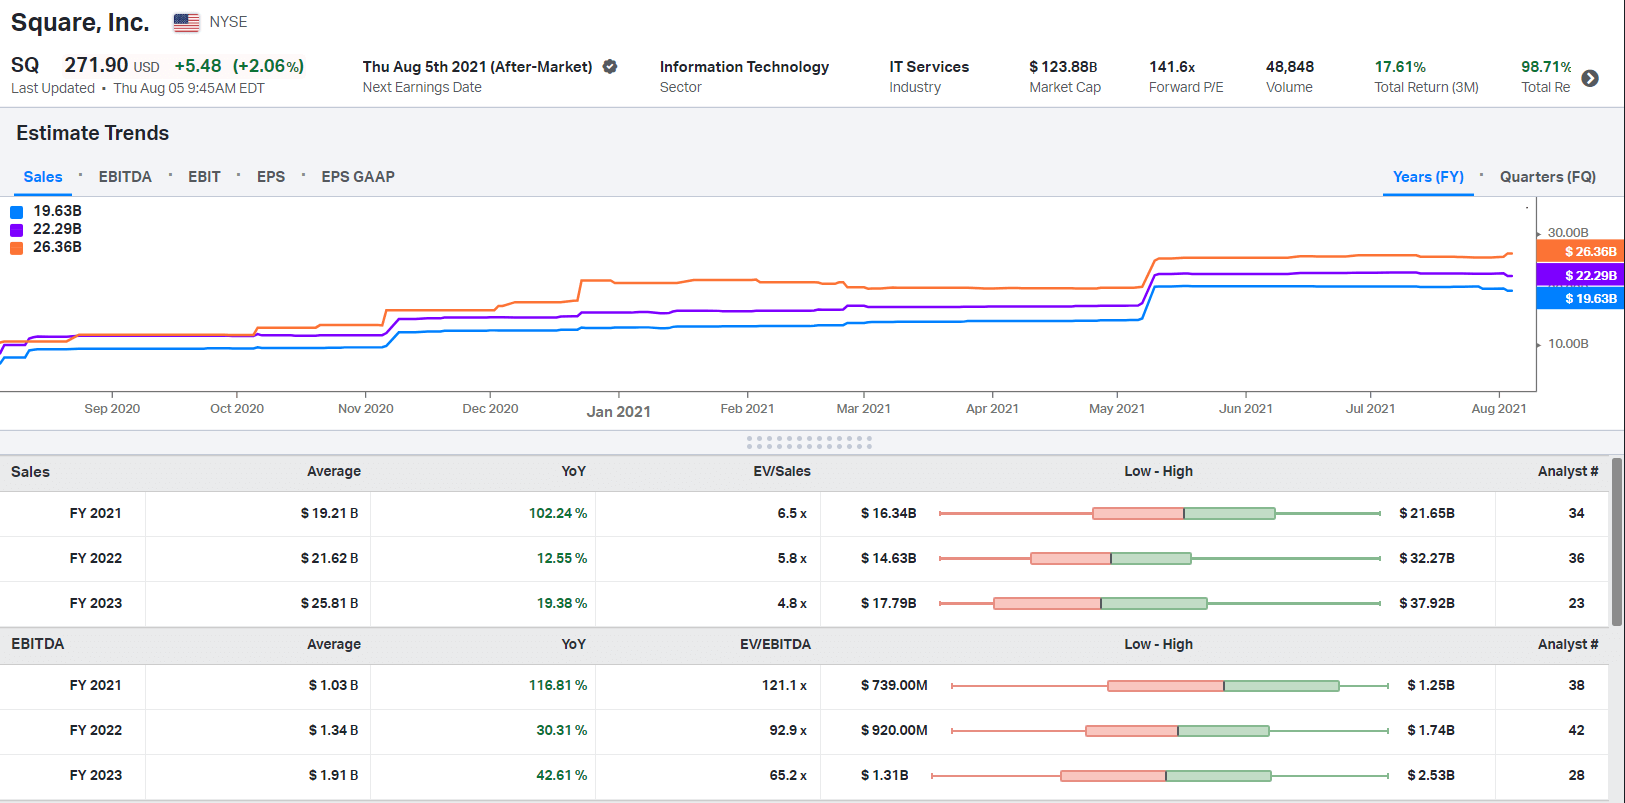Open the EPS tab

coord(271,177)
